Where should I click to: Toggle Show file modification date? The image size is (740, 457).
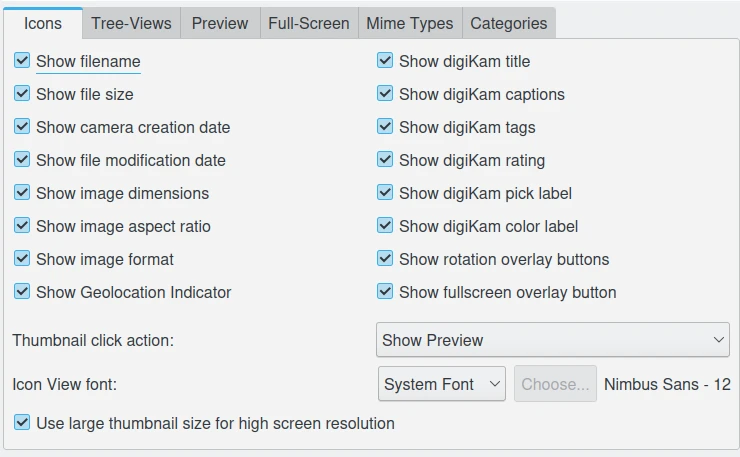[22, 161]
